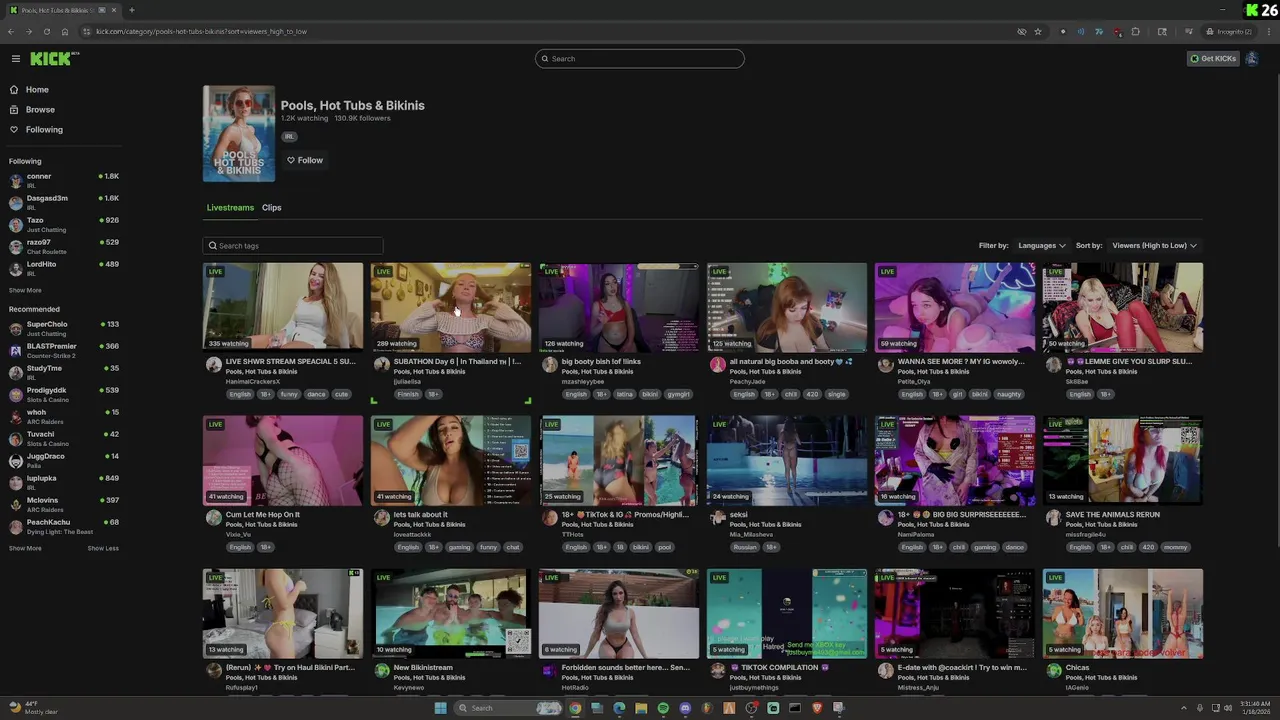Open the New Bikinistream stream title
Image resolution: width=1280 pixels, height=720 pixels.
pyautogui.click(x=423, y=668)
